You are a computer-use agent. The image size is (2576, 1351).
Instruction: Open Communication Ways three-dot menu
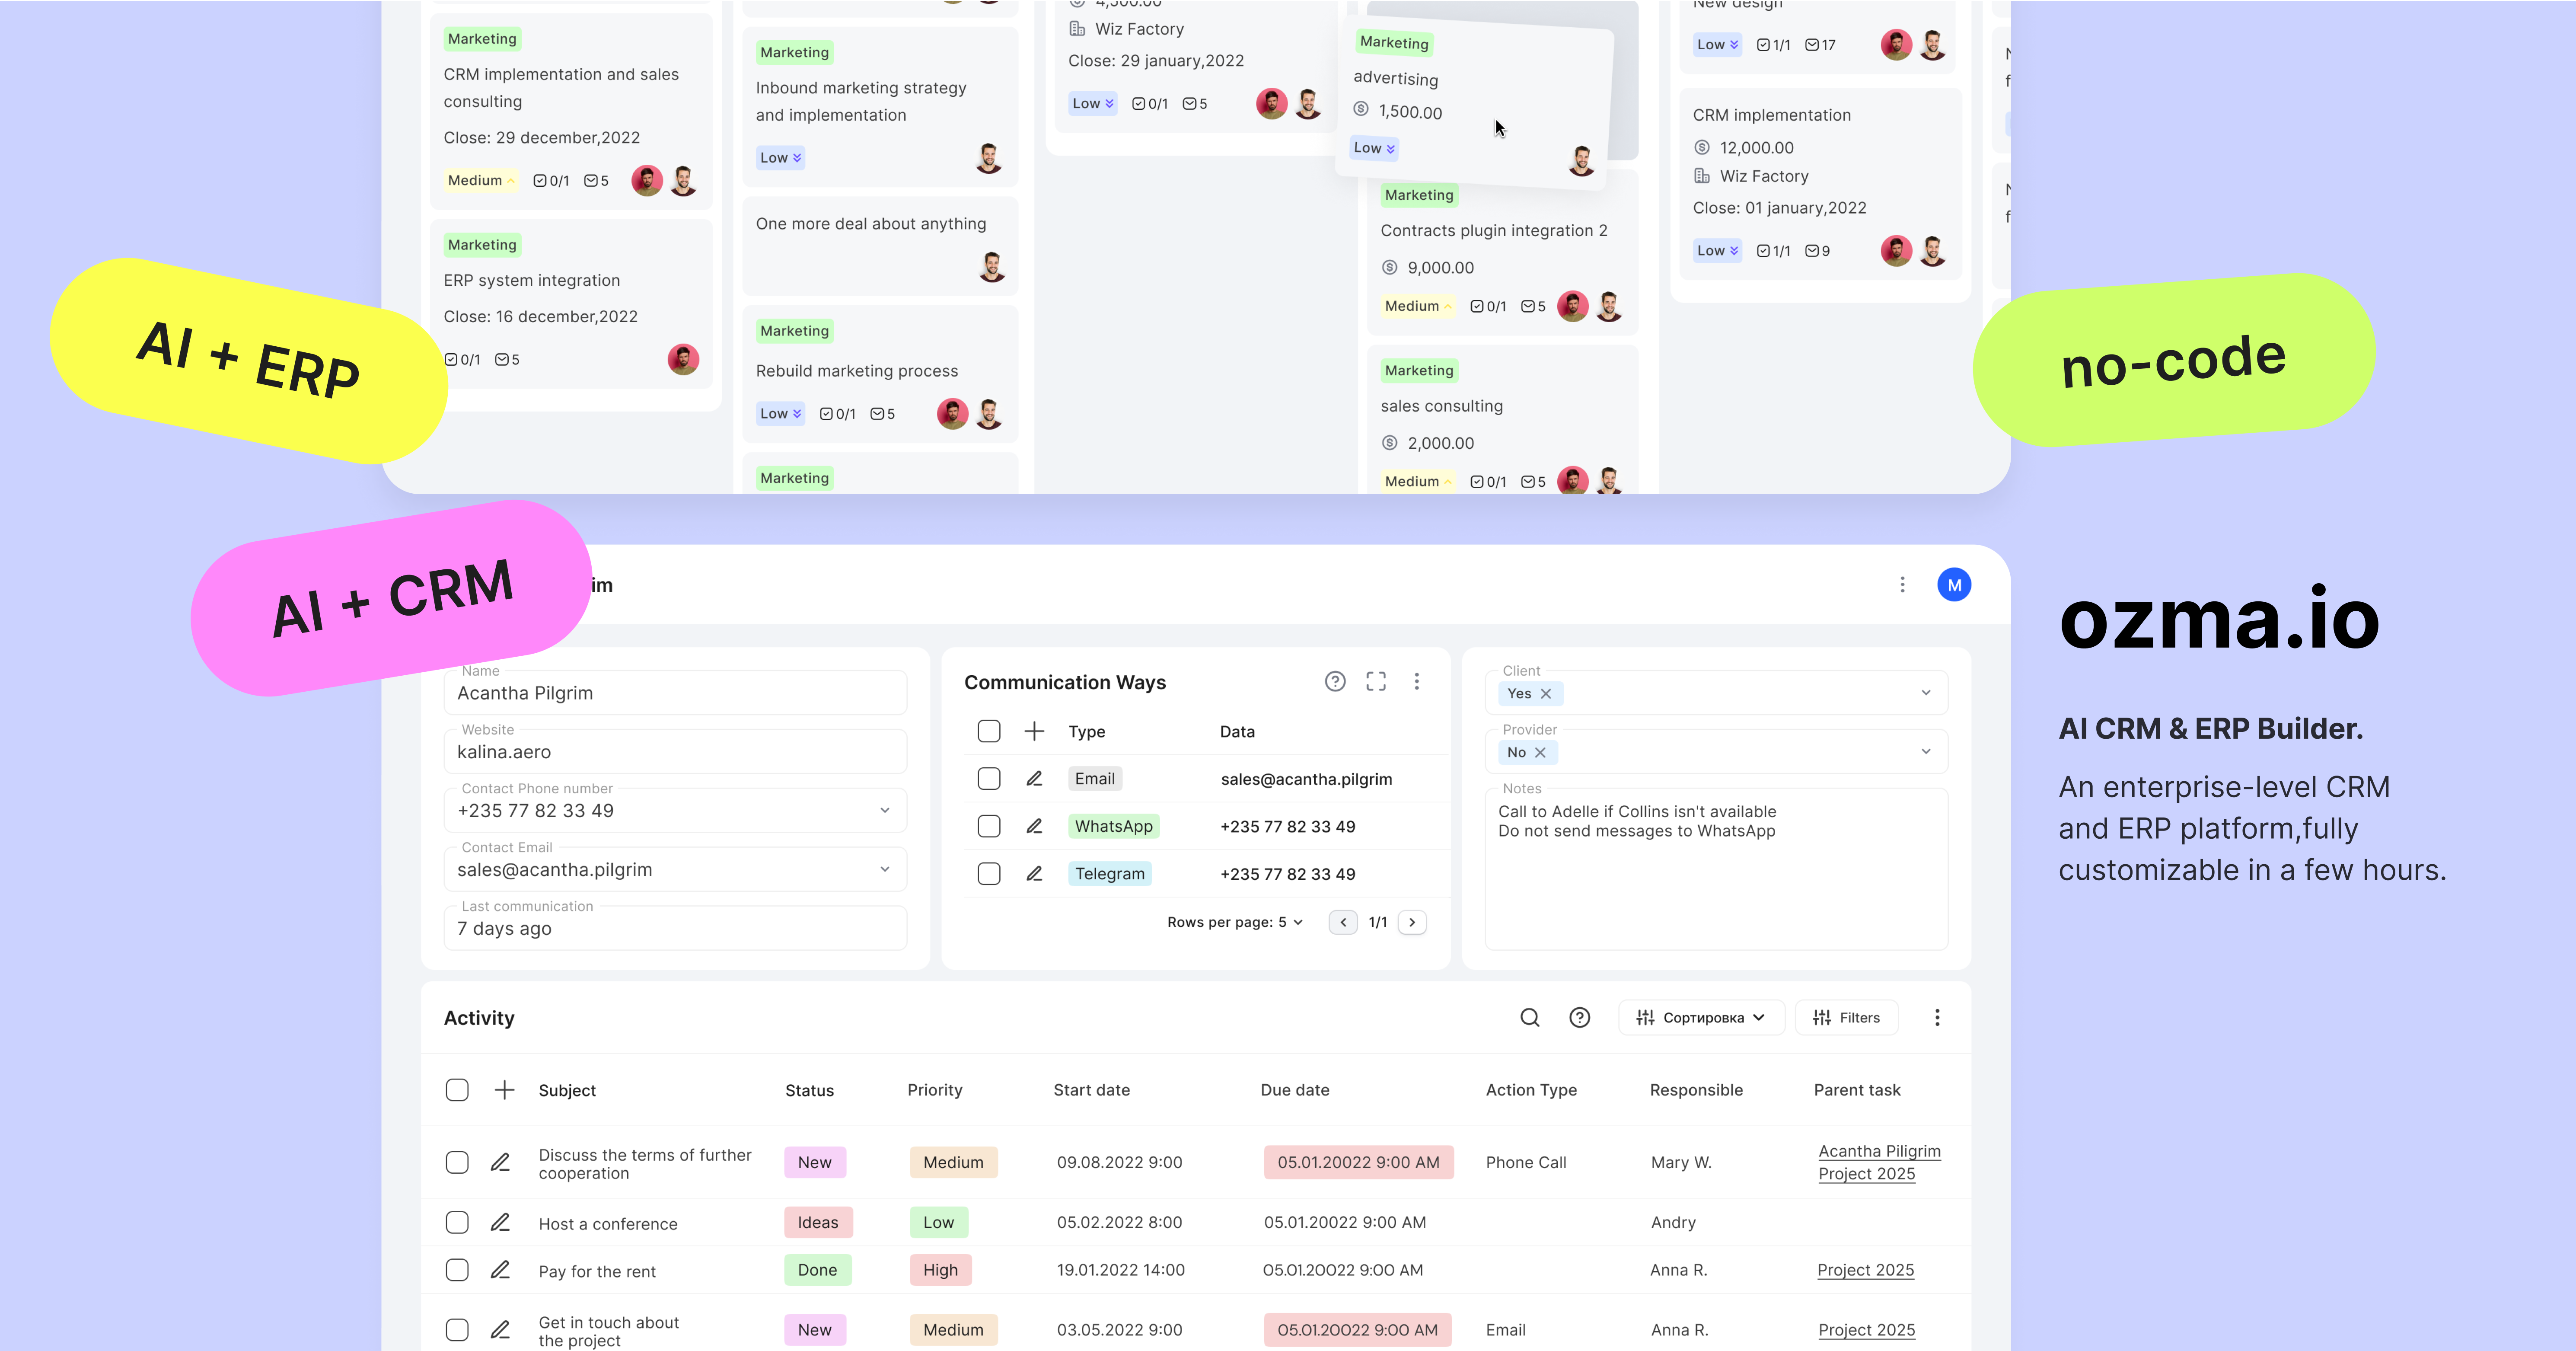coord(1416,681)
